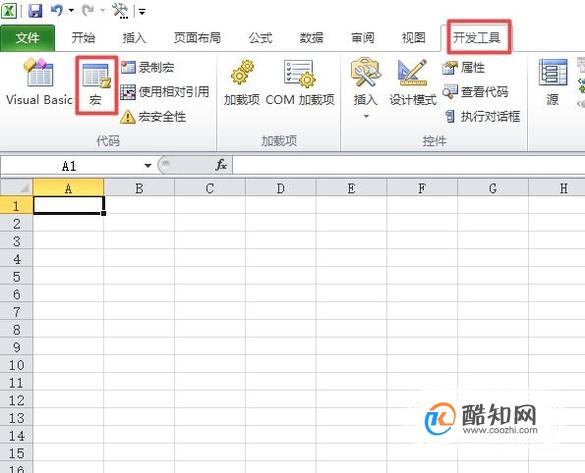
Task: Save the workbook from Quick Access toolbar
Action: (x=35, y=10)
